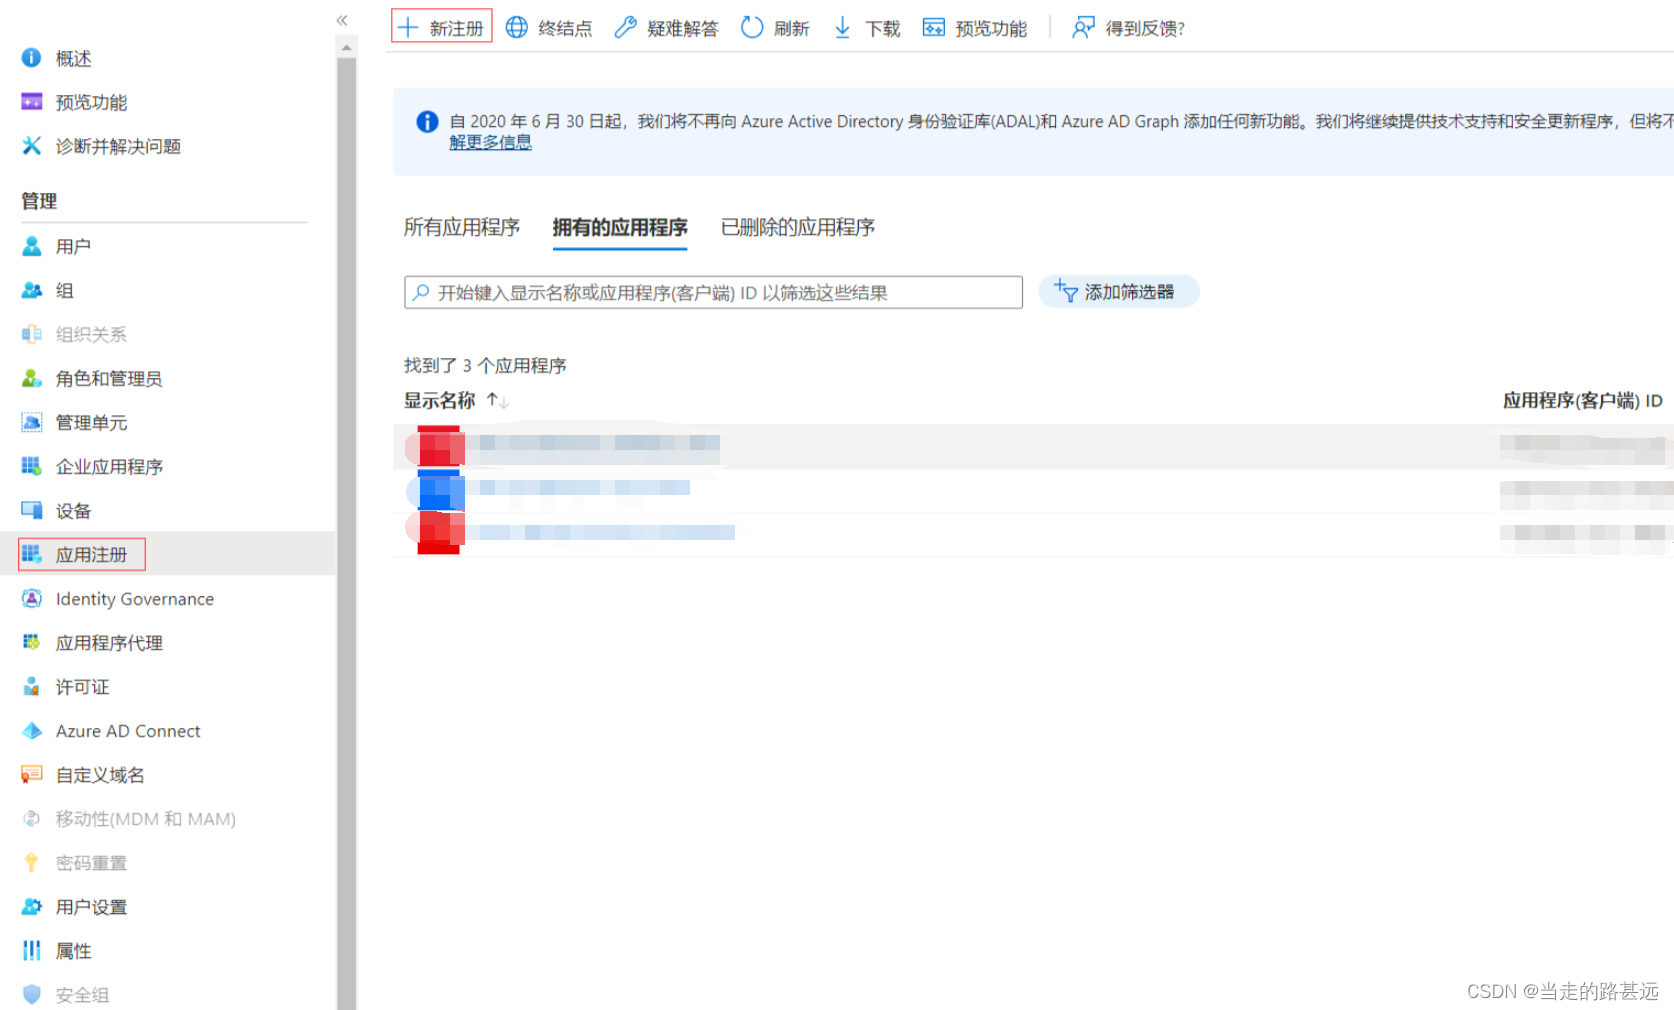Click the 应用注册 grid icon
1674x1010 pixels.
coord(32,554)
